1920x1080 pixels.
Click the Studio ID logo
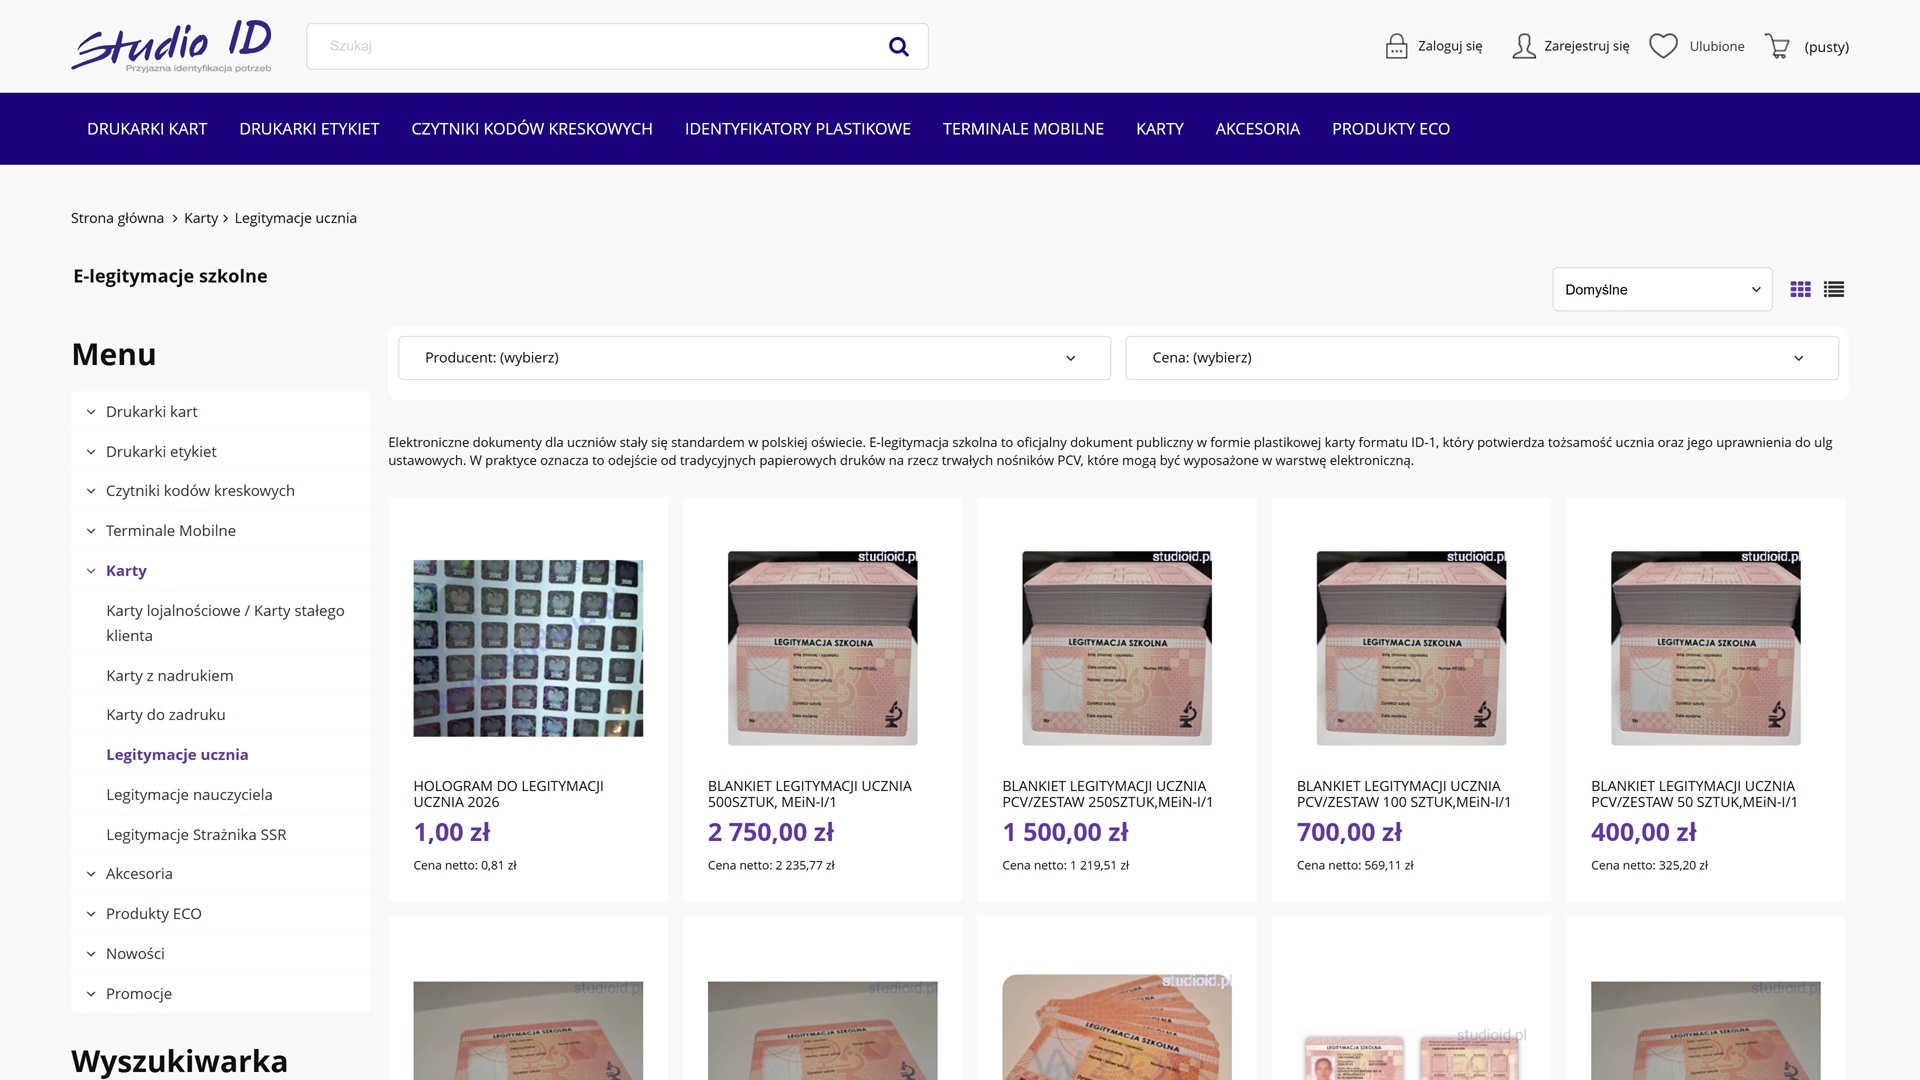[x=171, y=46]
